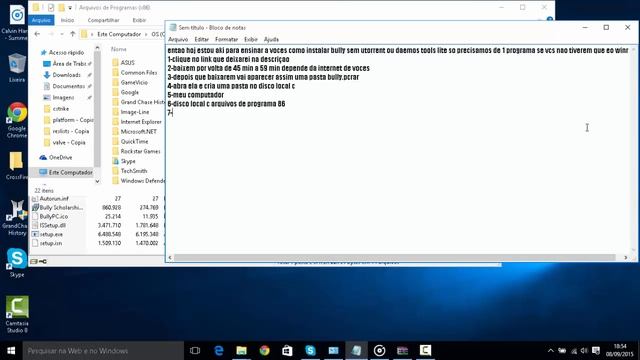Switch to Exibir tab in File Explorer
This screenshot has width=640, height=360.
pyautogui.click(x=139, y=20)
